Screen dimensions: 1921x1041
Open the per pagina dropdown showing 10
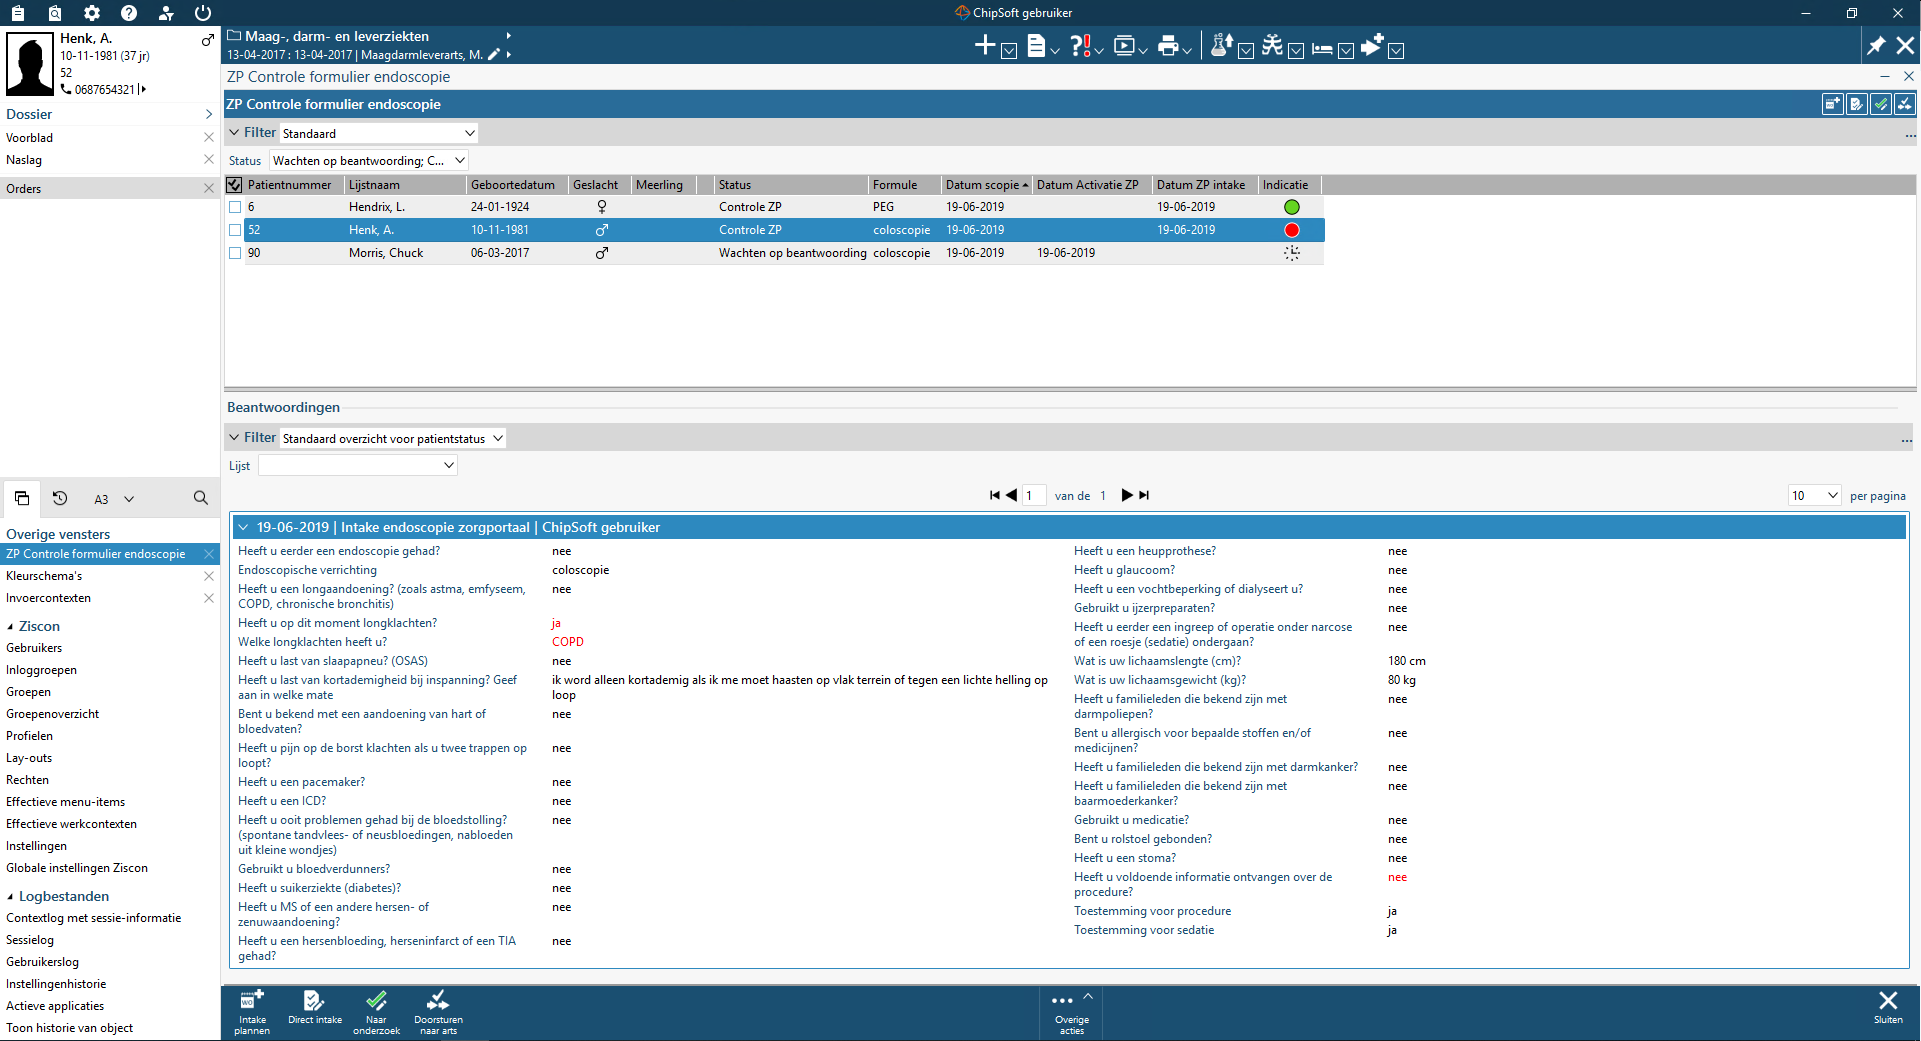(x=1814, y=495)
